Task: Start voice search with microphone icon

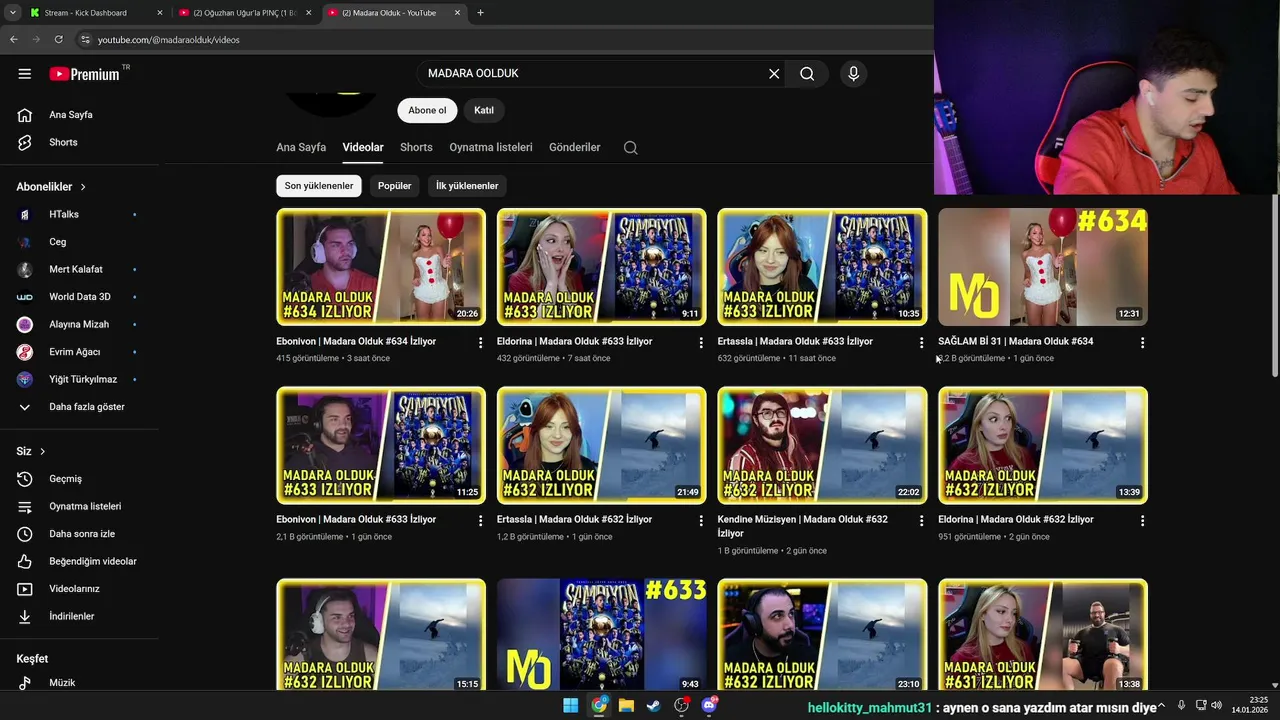Action: 853,74
